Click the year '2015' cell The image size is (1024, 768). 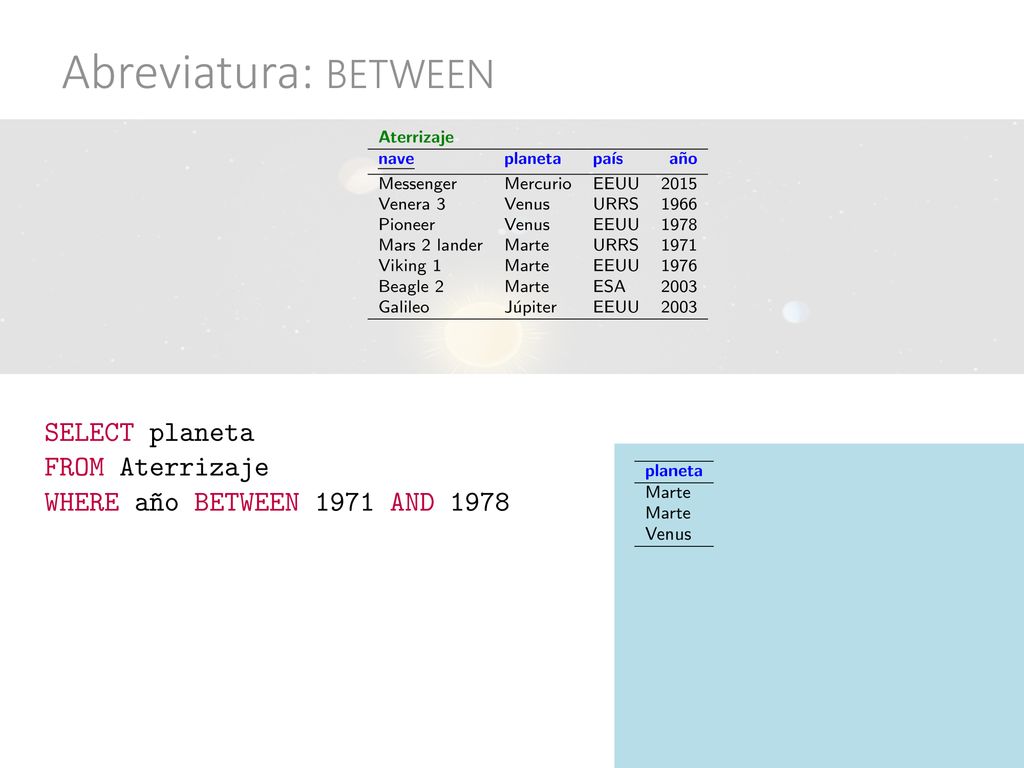click(679, 184)
